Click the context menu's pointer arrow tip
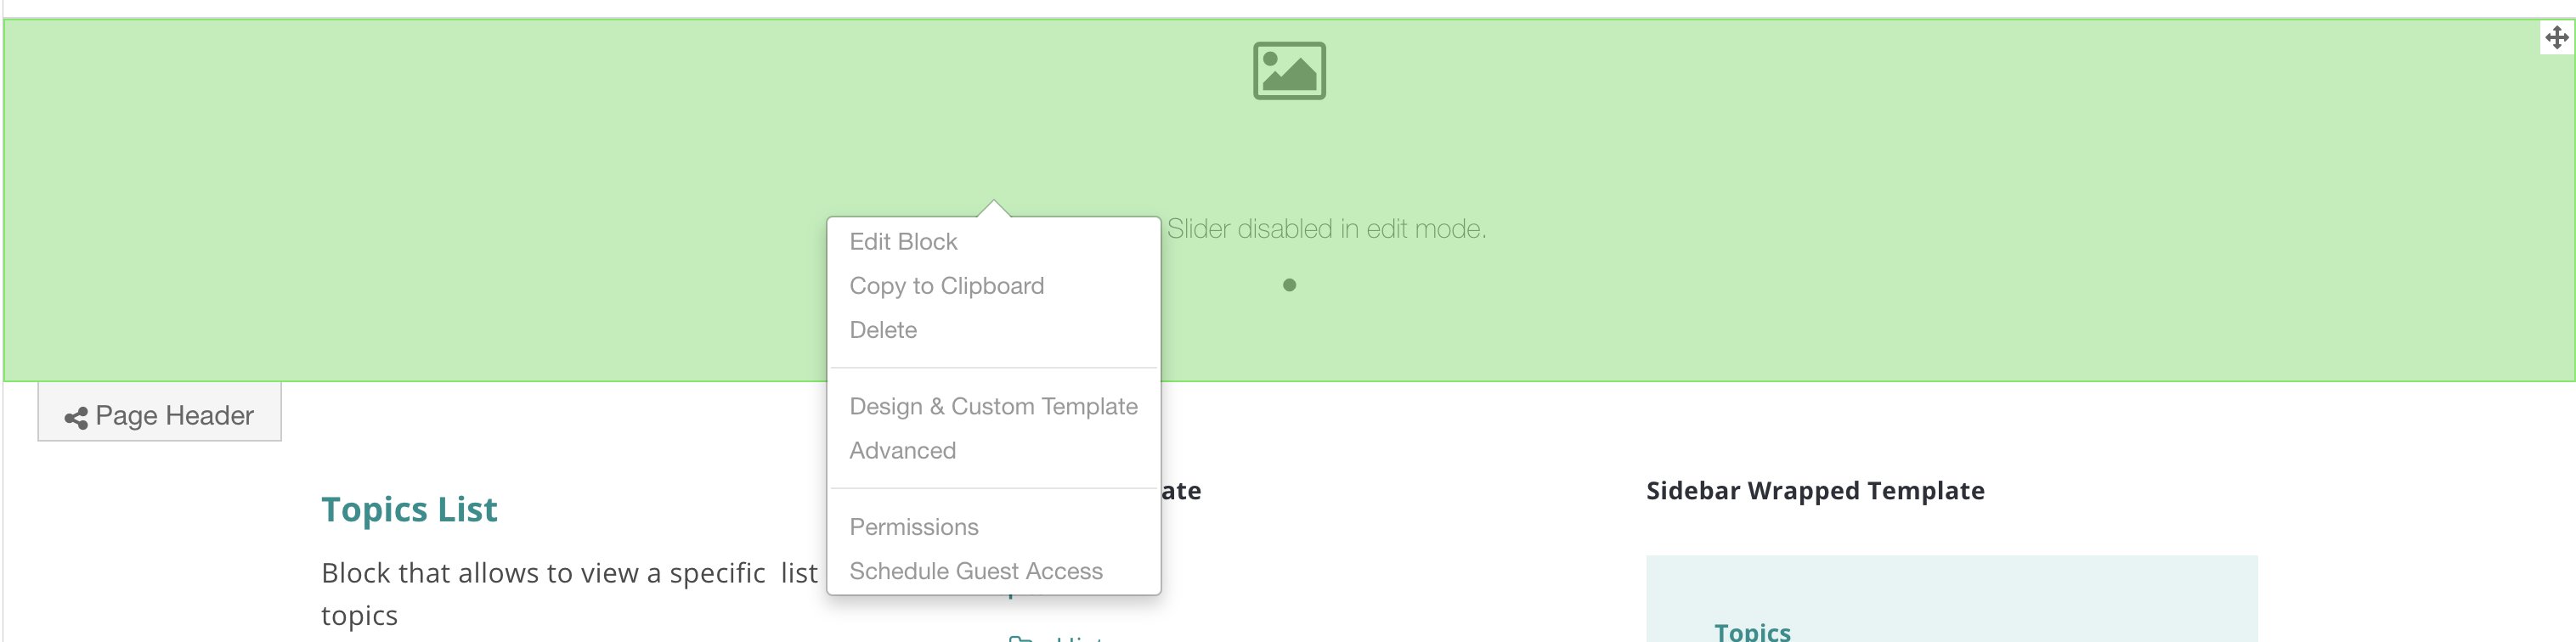The image size is (2576, 642). (993, 204)
